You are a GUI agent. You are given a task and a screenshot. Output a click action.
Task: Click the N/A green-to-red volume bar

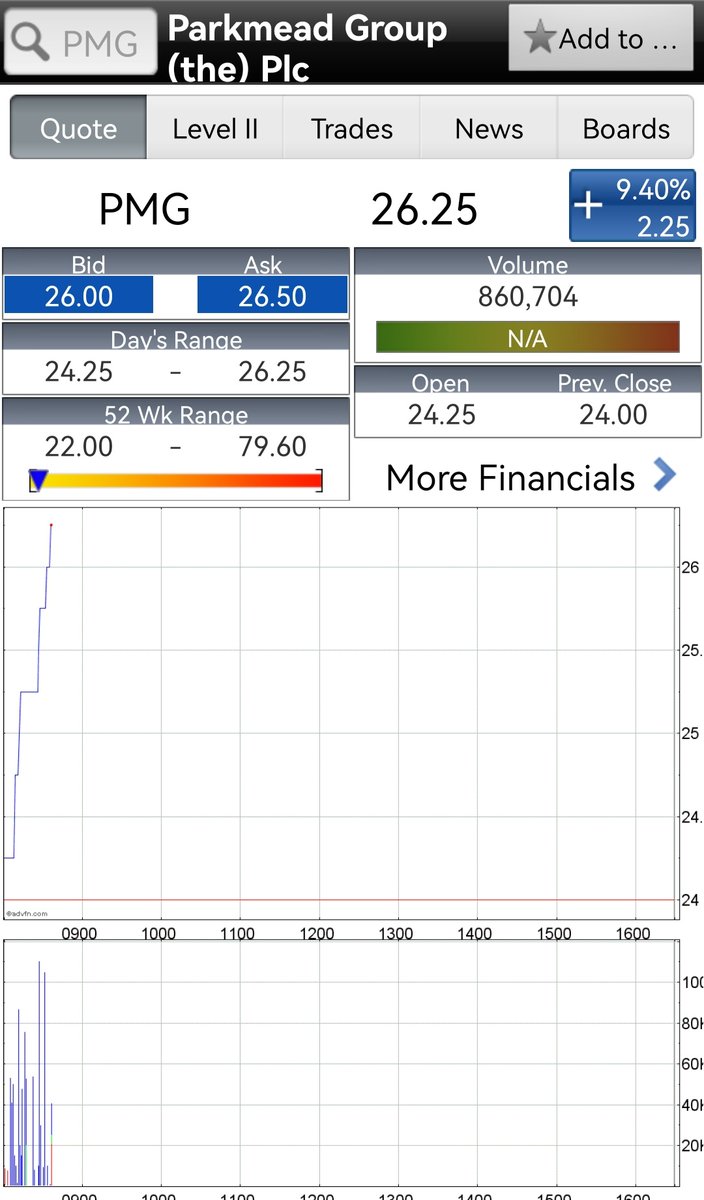click(x=528, y=338)
